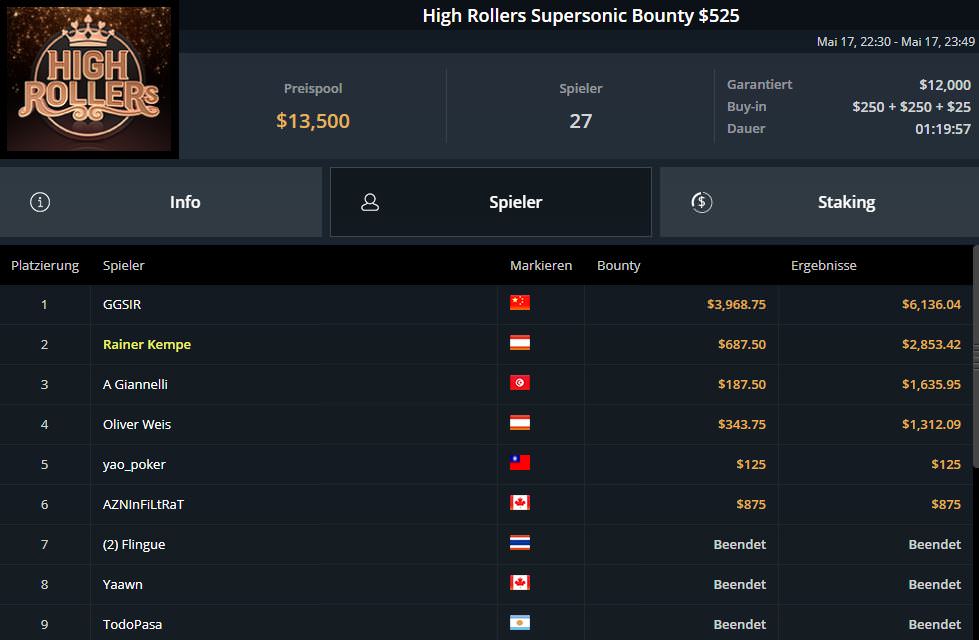The image size is (979, 640).
Task: Click AZNInFiLtRaT's Canada flag icon
Action: 520,503
